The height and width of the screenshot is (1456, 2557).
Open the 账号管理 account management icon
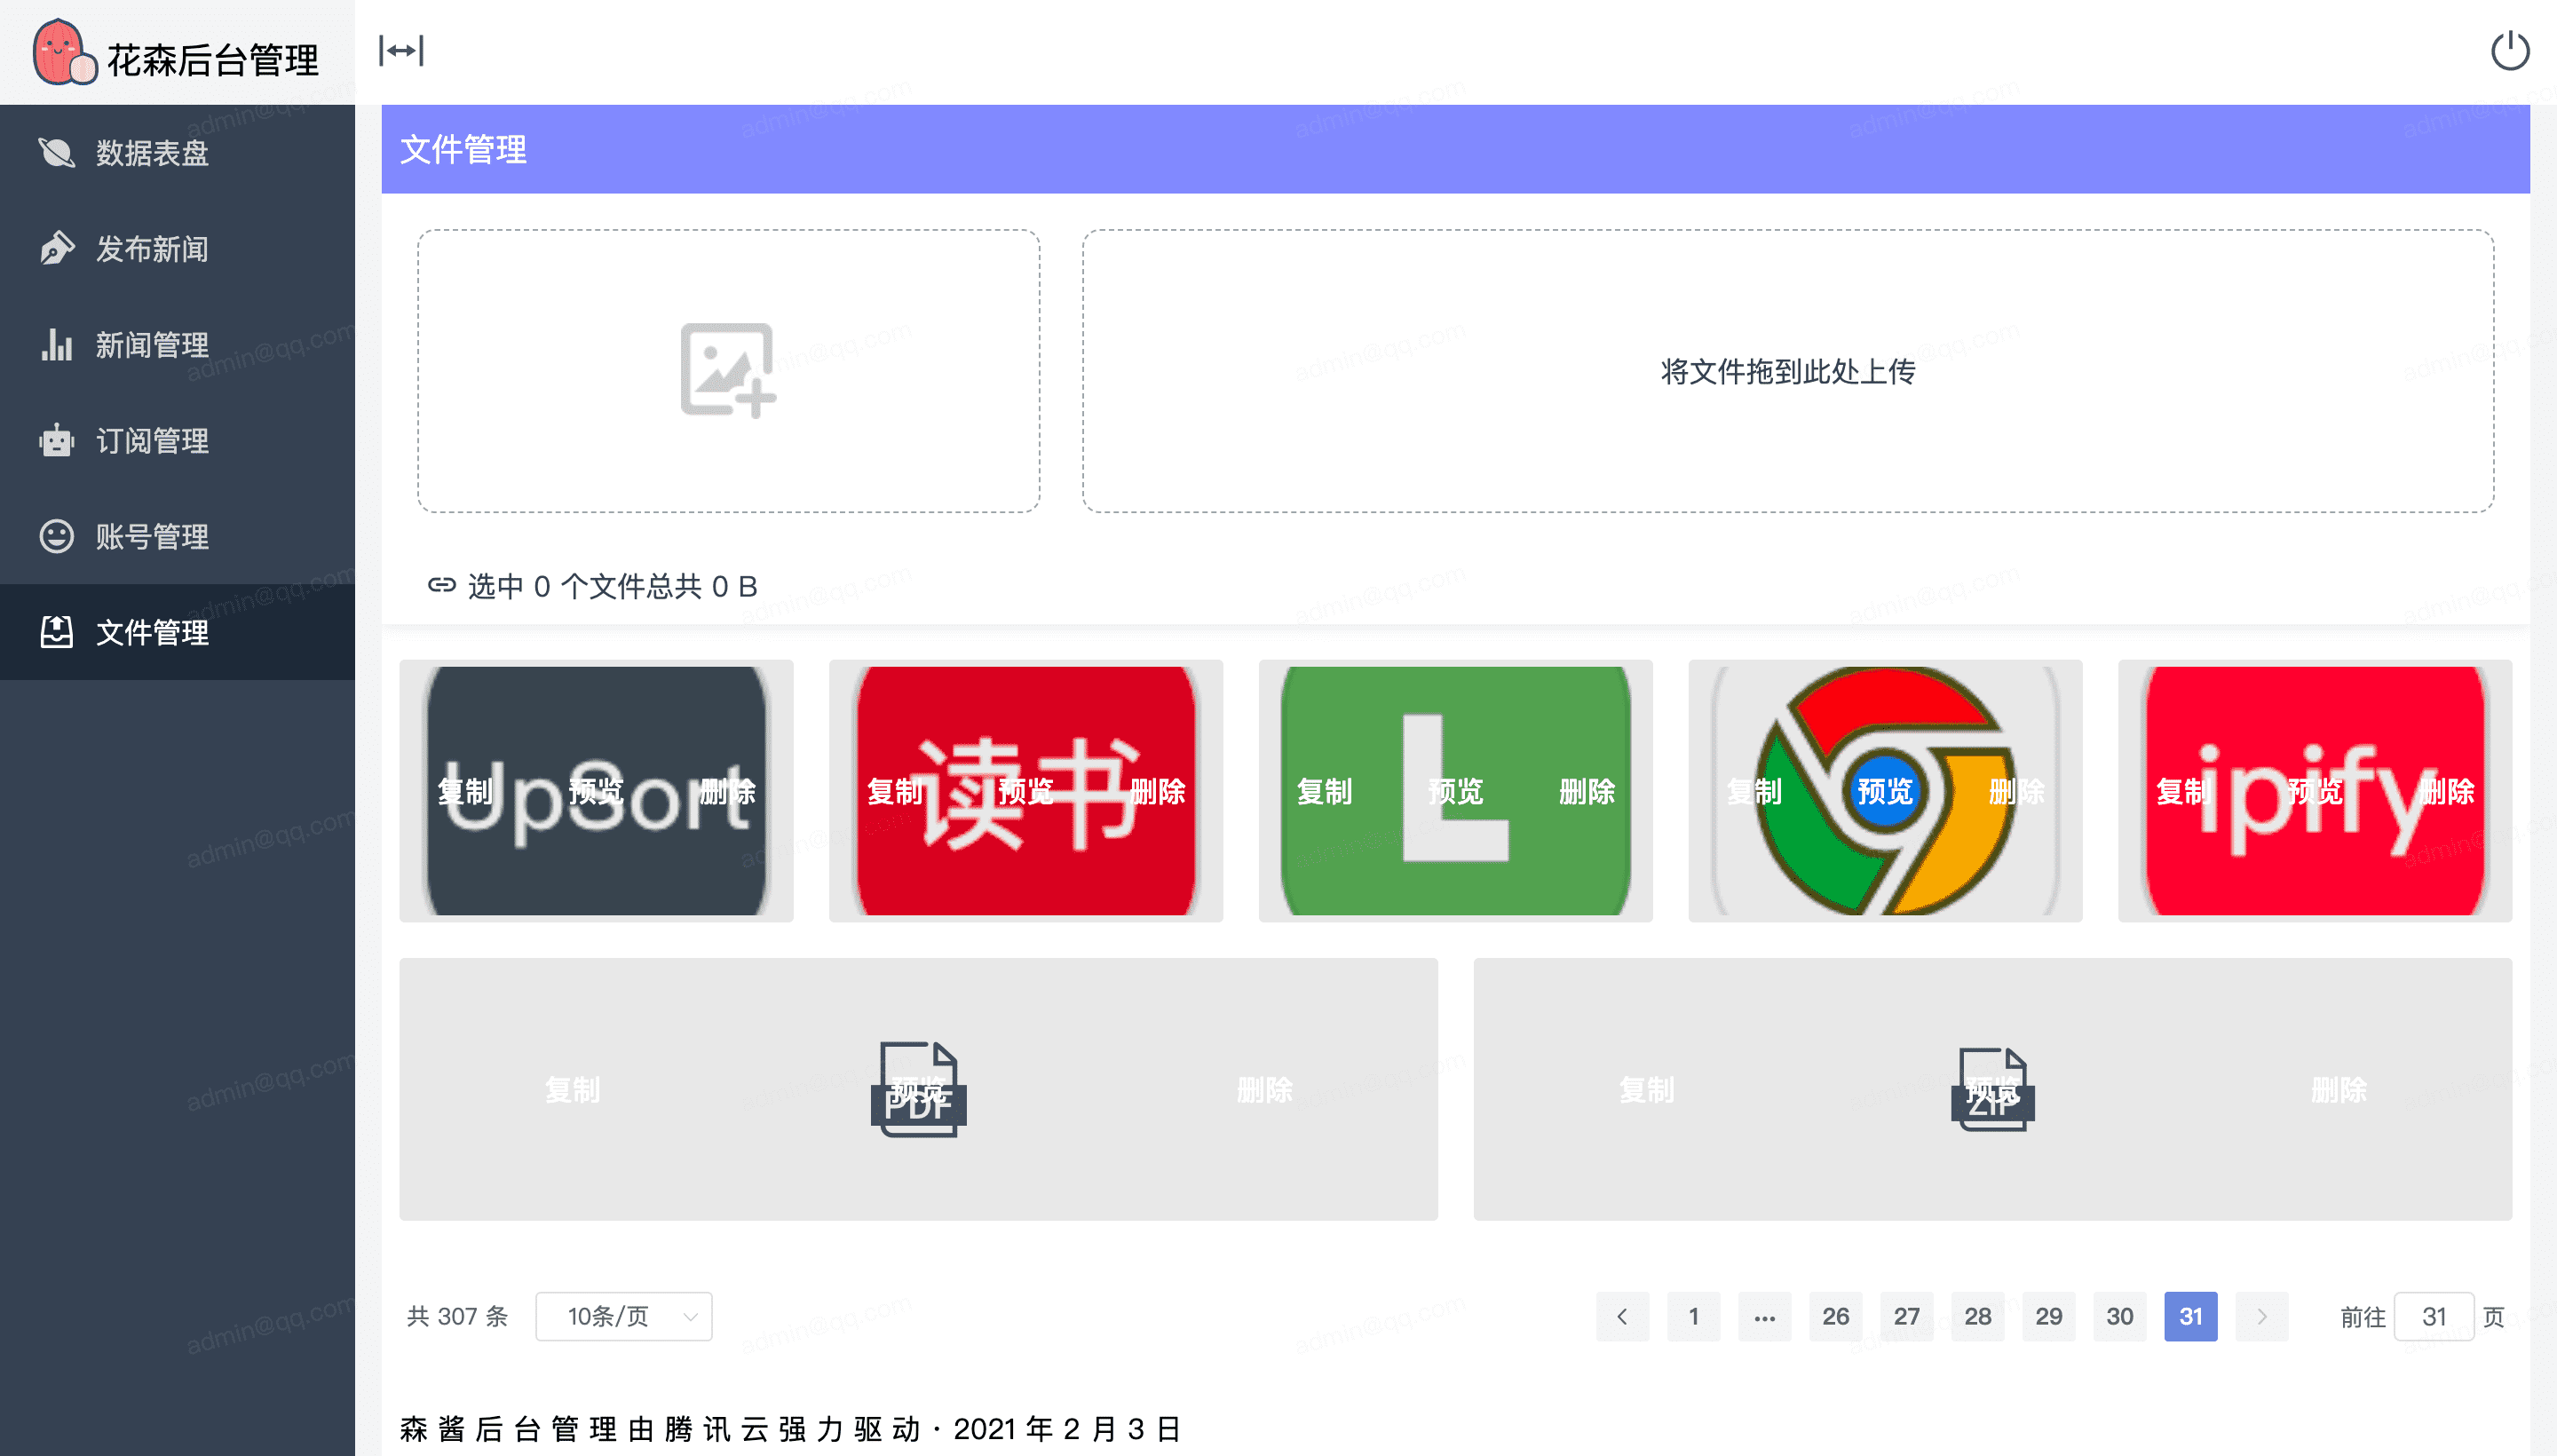(57, 536)
